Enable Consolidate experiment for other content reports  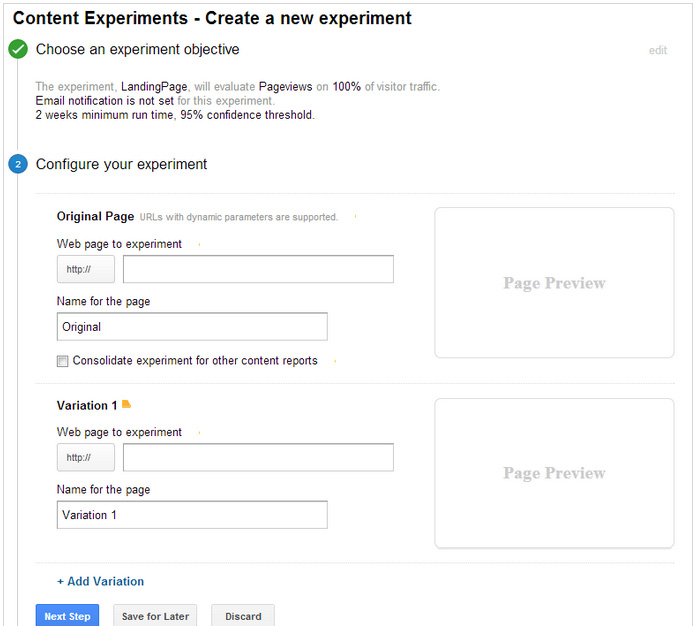click(x=63, y=361)
